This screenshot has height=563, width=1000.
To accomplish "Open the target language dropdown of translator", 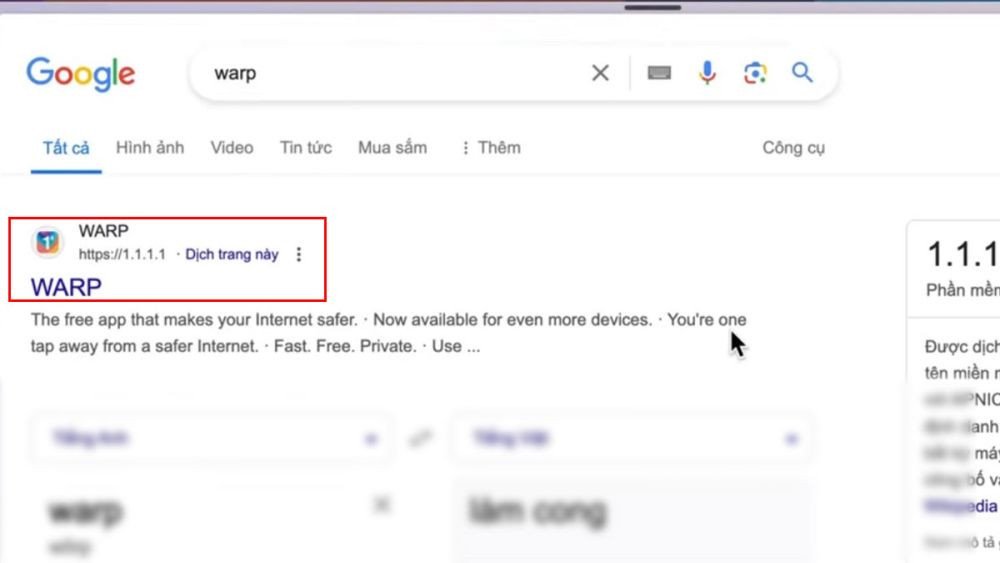I will tap(632, 439).
